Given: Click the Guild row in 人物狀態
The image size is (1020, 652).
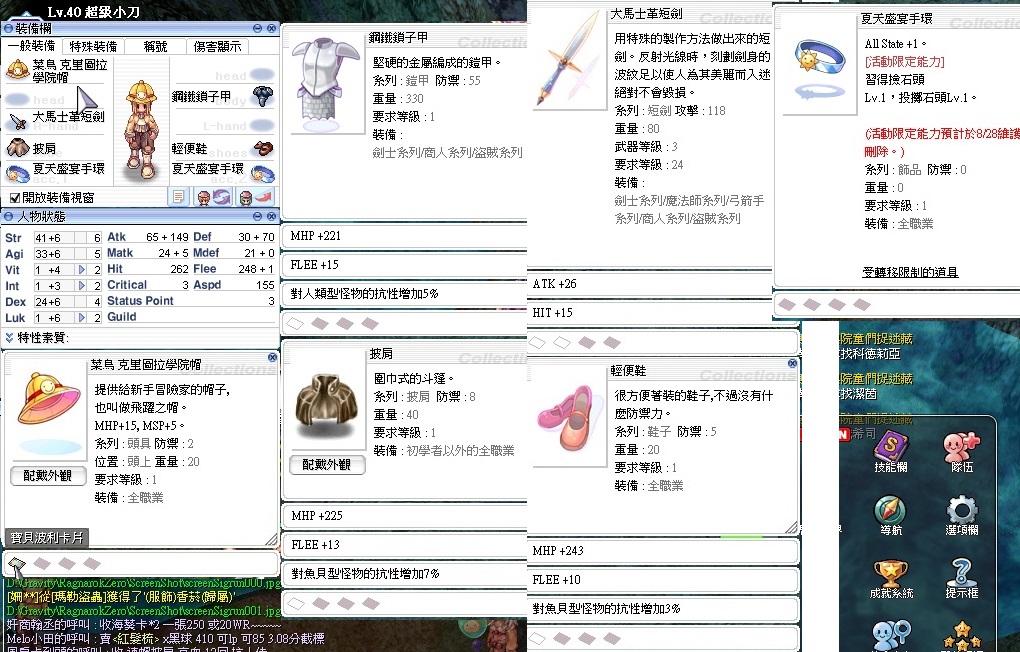Looking at the screenshot, I should pos(191,317).
